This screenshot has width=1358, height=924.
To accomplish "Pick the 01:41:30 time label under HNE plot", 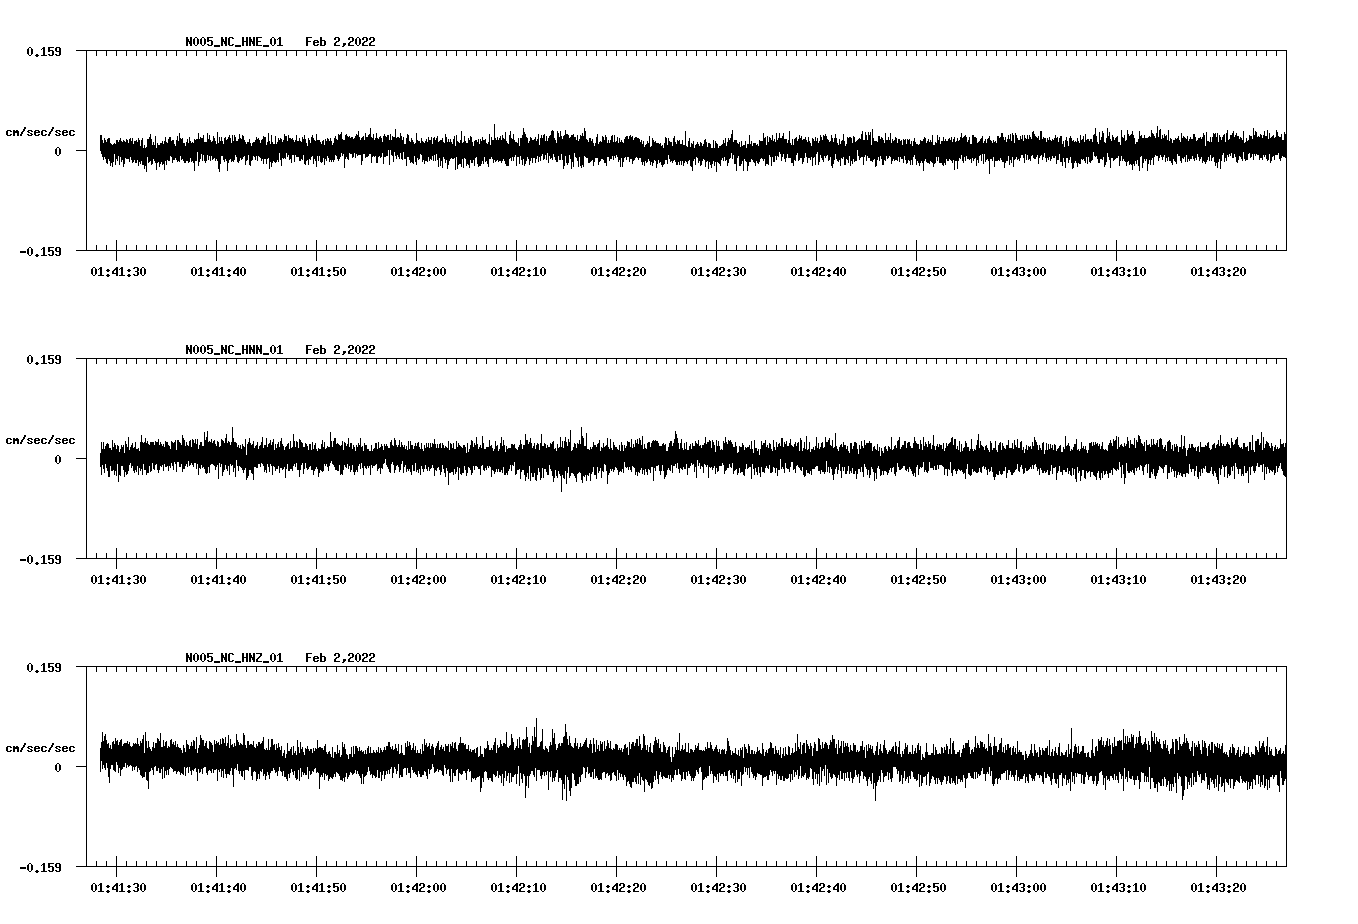I will point(118,272).
